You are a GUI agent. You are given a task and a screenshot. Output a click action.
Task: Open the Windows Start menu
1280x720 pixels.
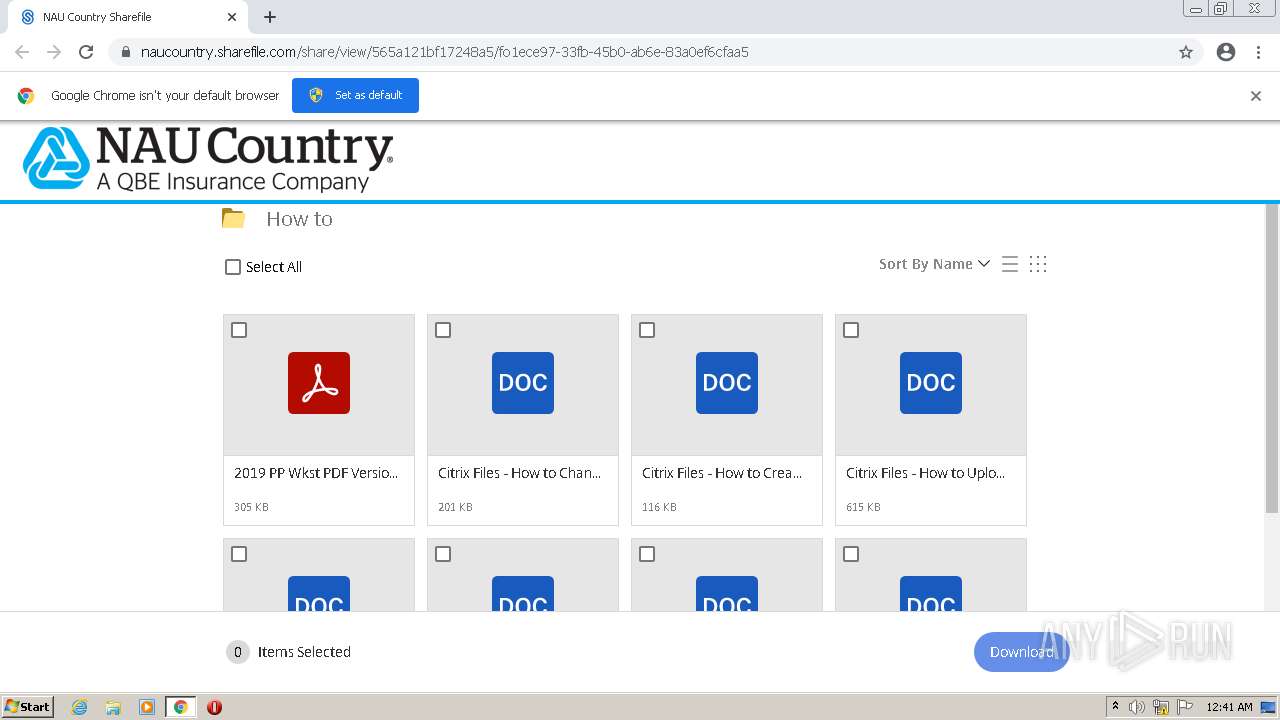click(x=28, y=707)
